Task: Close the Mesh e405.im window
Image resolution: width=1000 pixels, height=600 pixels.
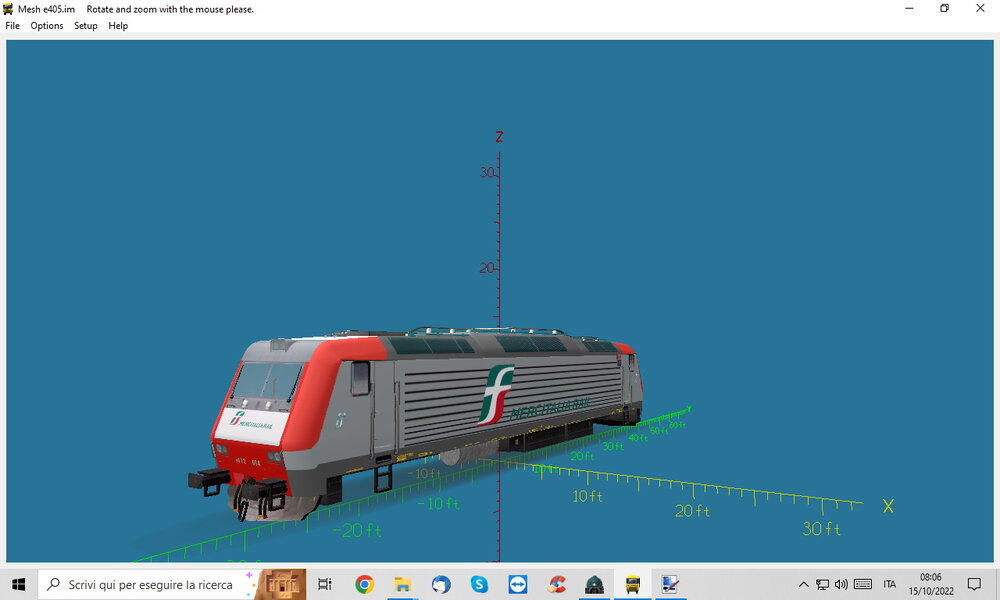Action: (x=980, y=8)
